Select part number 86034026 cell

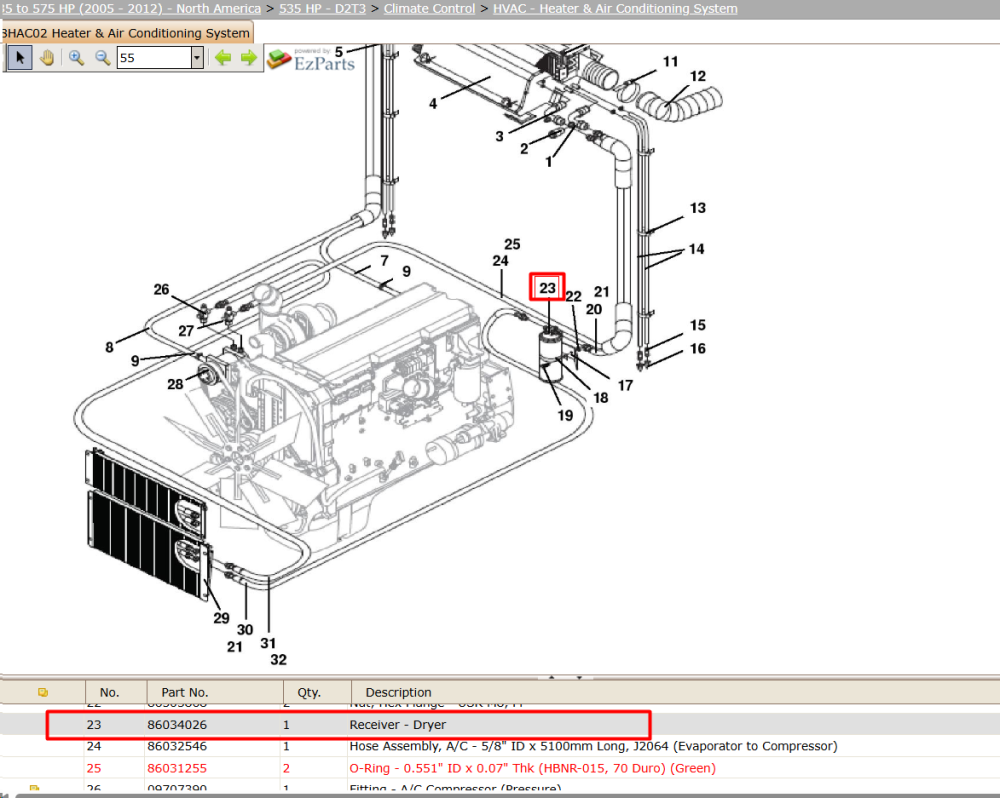pos(177,725)
